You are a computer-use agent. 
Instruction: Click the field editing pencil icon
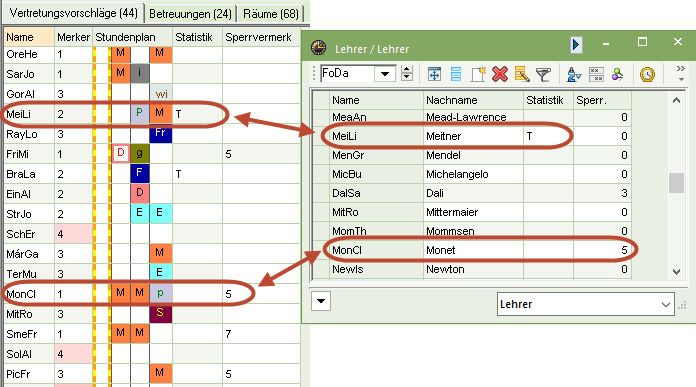[522, 74]
